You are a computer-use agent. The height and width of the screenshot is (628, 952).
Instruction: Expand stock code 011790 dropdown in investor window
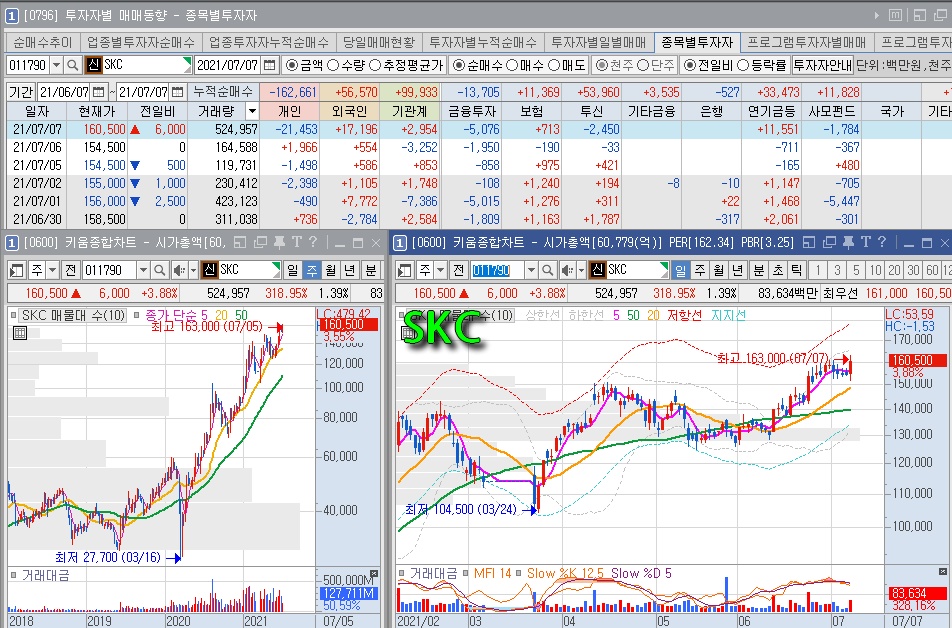coord(56,64)
